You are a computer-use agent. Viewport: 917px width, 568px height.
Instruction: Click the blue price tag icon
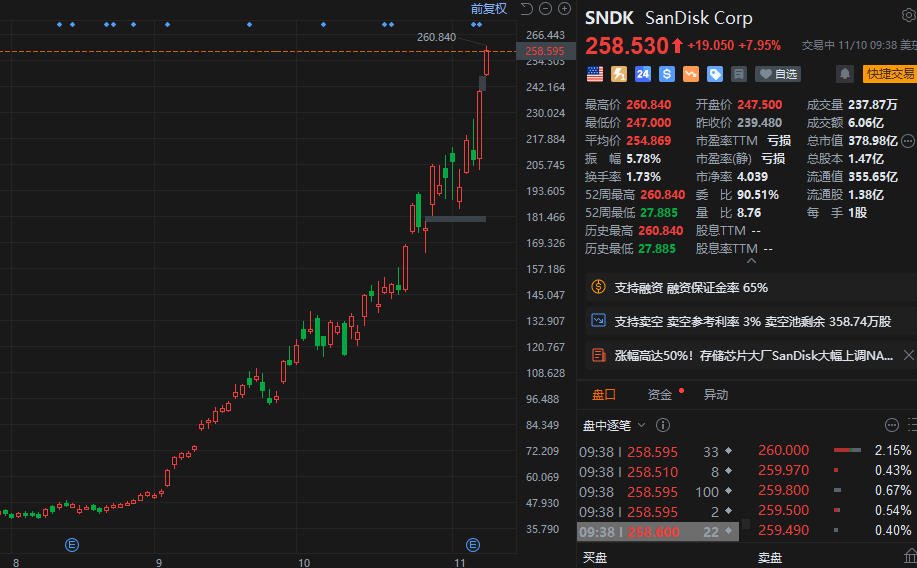715,74
